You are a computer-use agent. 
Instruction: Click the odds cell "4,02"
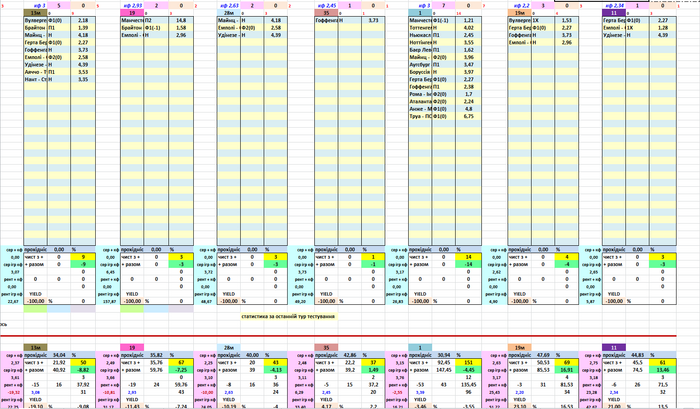click(469, 28)
